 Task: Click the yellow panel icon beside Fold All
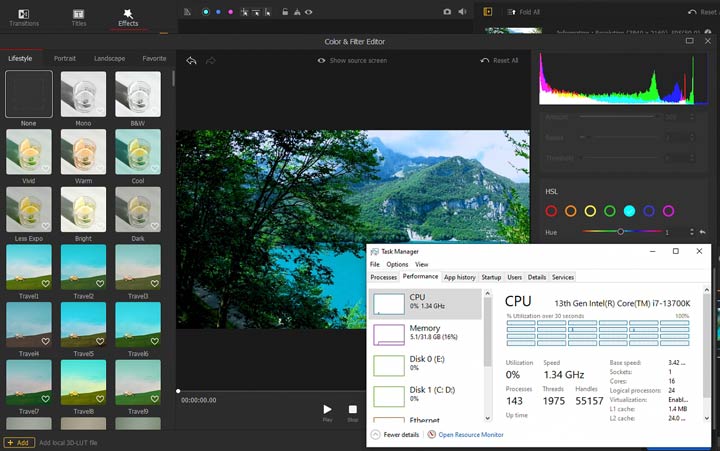pos(488,12)
